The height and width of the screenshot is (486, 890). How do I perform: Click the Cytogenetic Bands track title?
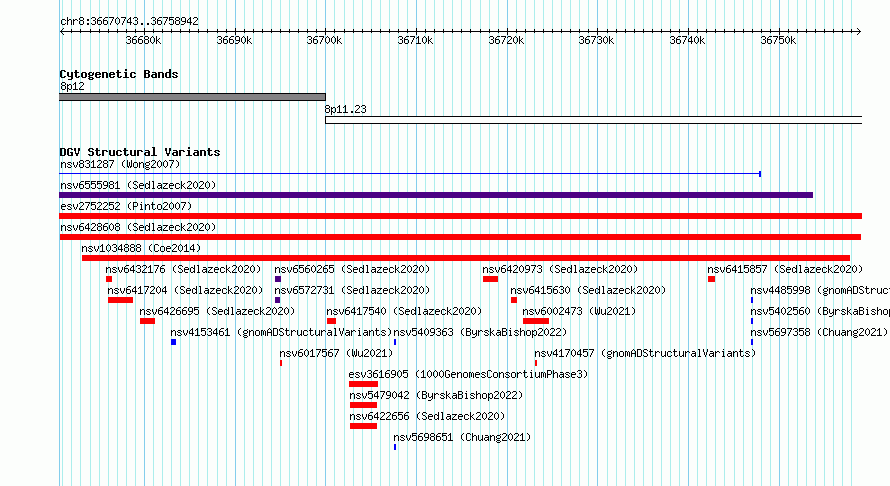pos(119,74)
